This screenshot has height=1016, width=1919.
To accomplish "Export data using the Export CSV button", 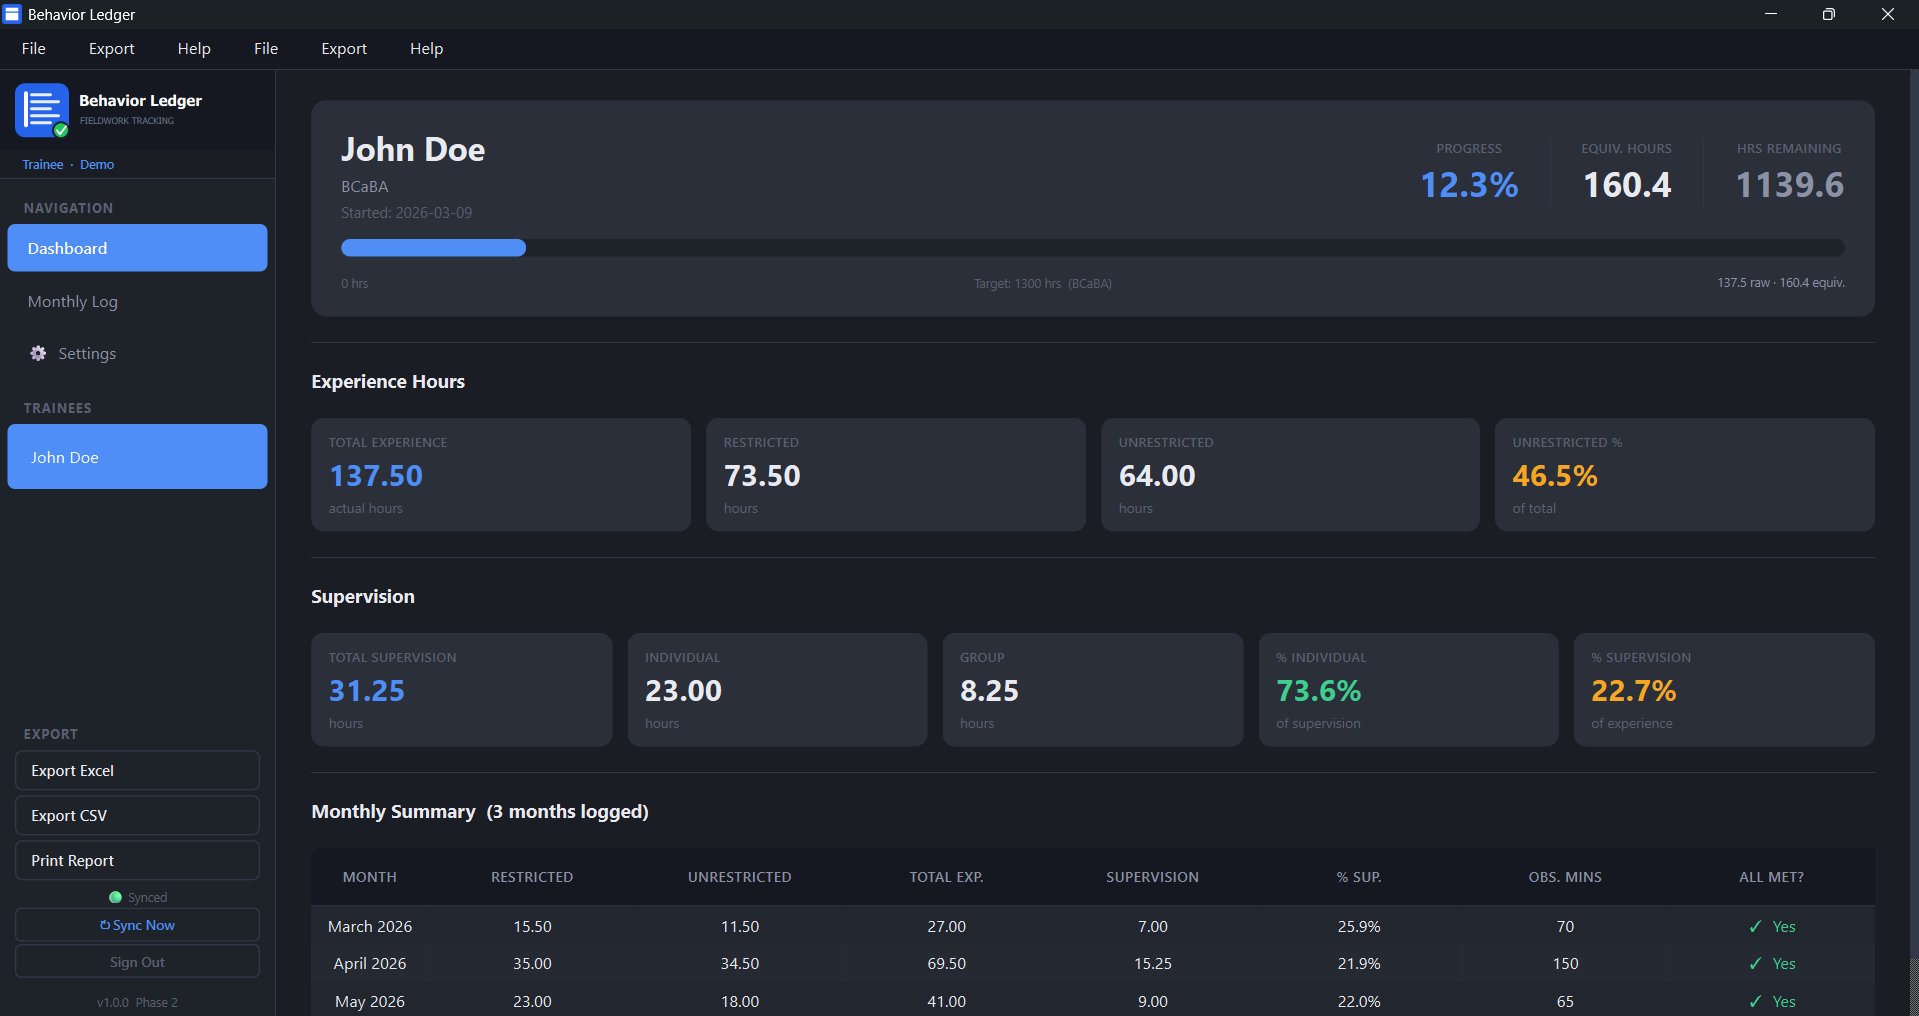I will 136,815.
